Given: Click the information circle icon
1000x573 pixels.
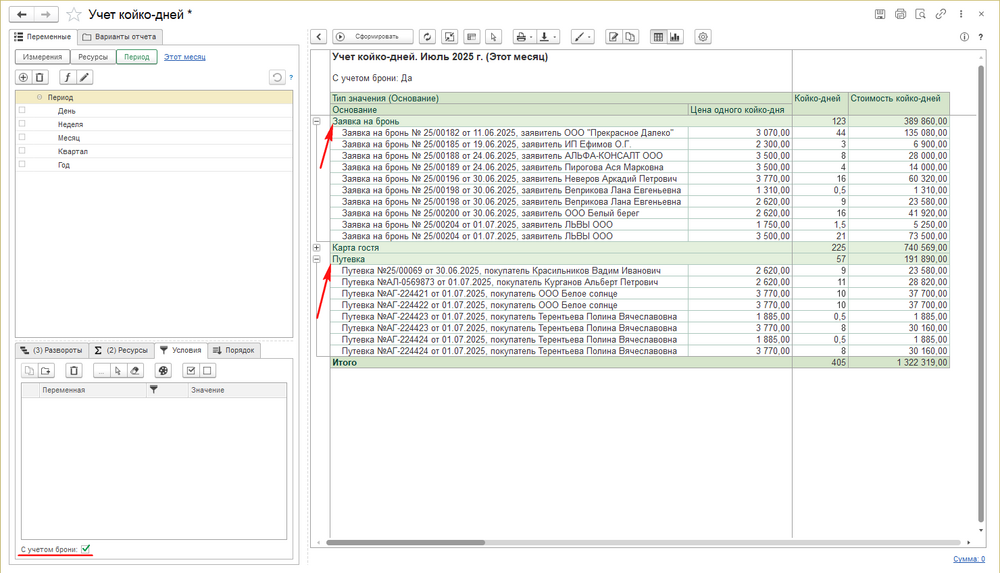Looking at the screenshot, I should [964, 37].
